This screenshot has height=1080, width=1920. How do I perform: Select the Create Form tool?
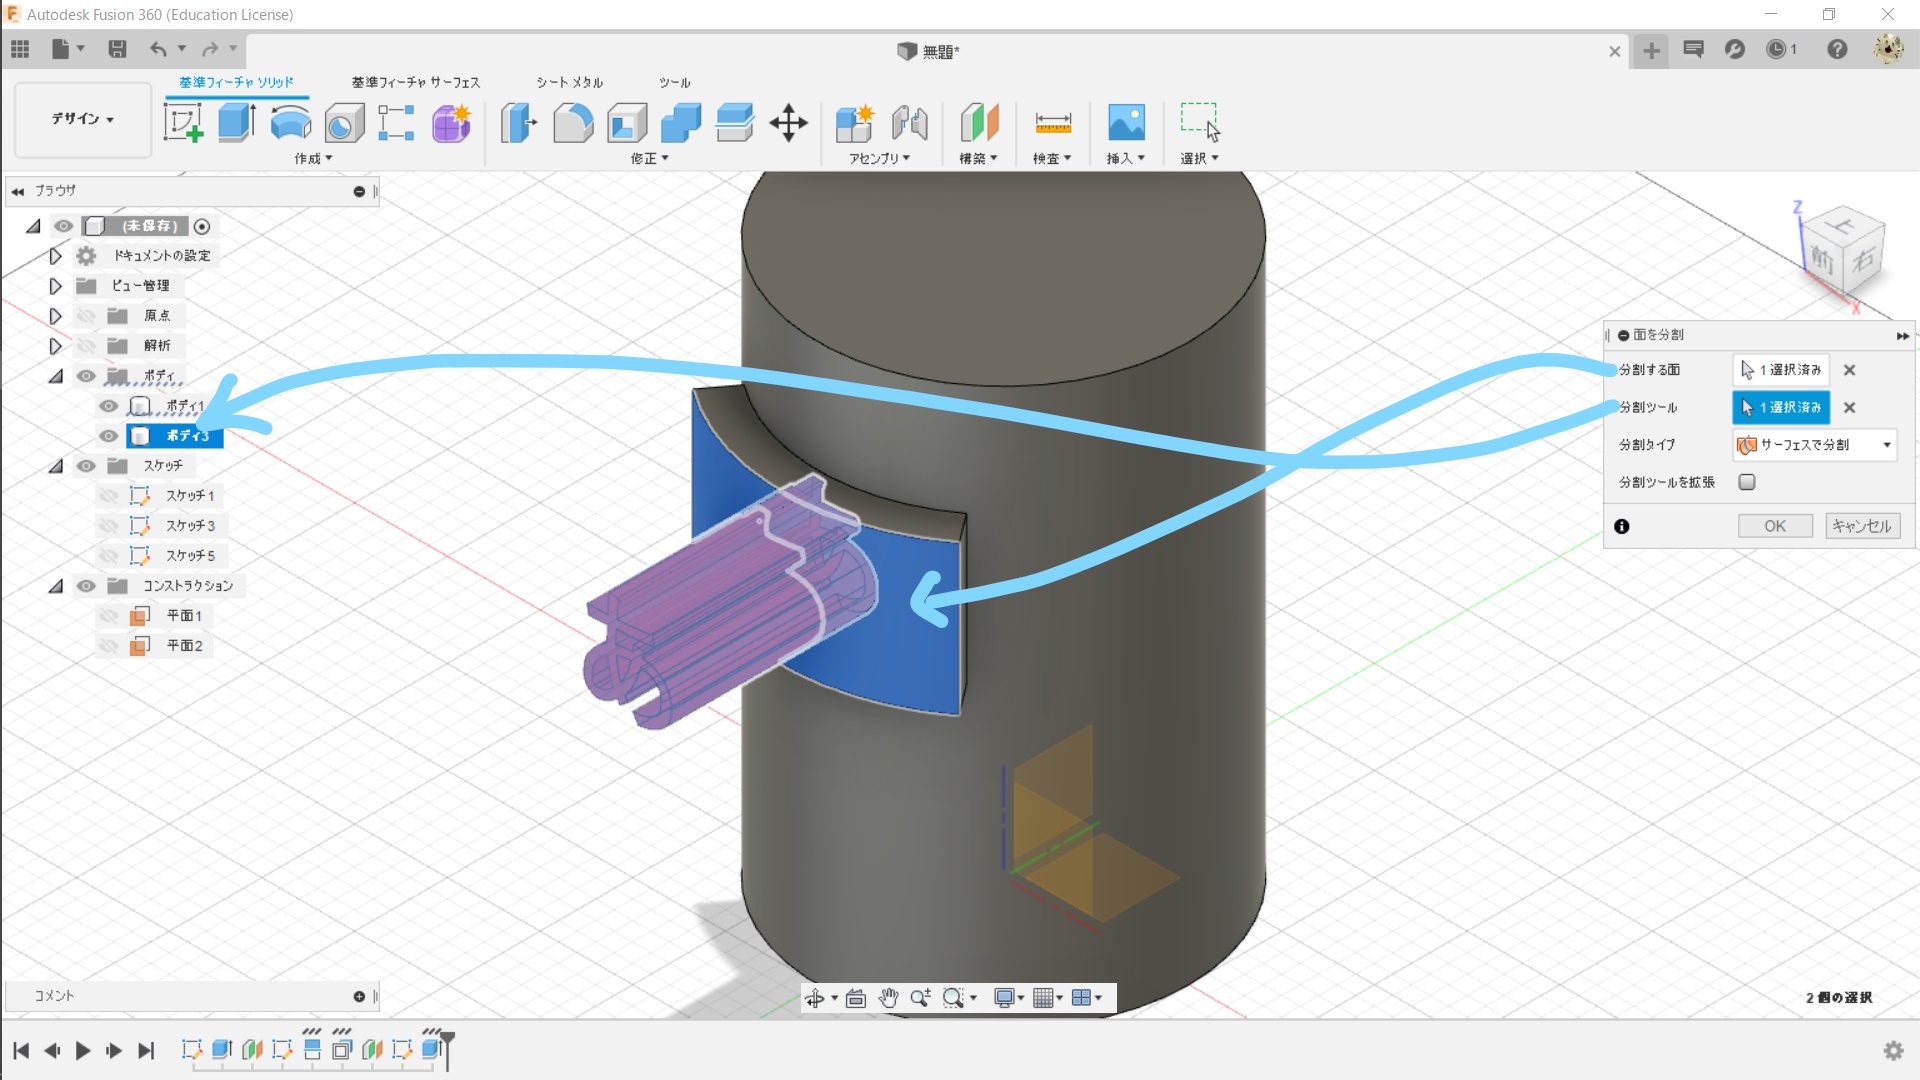point(451,123)
